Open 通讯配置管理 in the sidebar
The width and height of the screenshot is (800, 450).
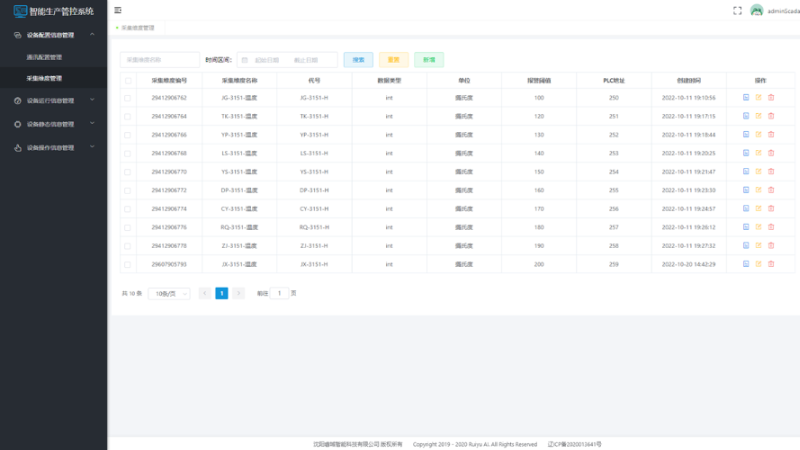(x=44, y=57)
